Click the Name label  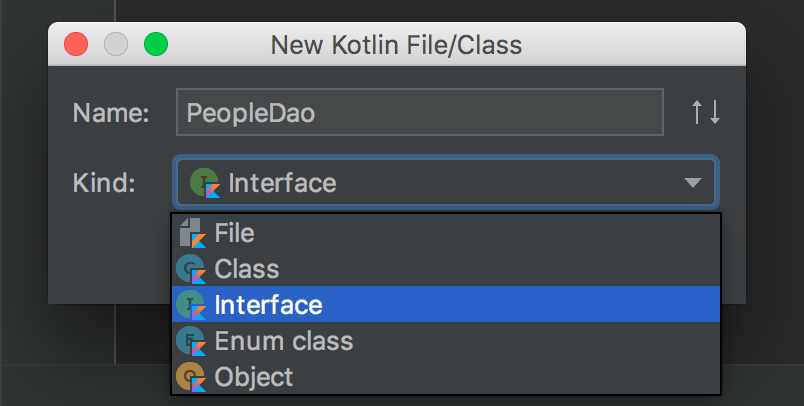click(x=111, y=113)
